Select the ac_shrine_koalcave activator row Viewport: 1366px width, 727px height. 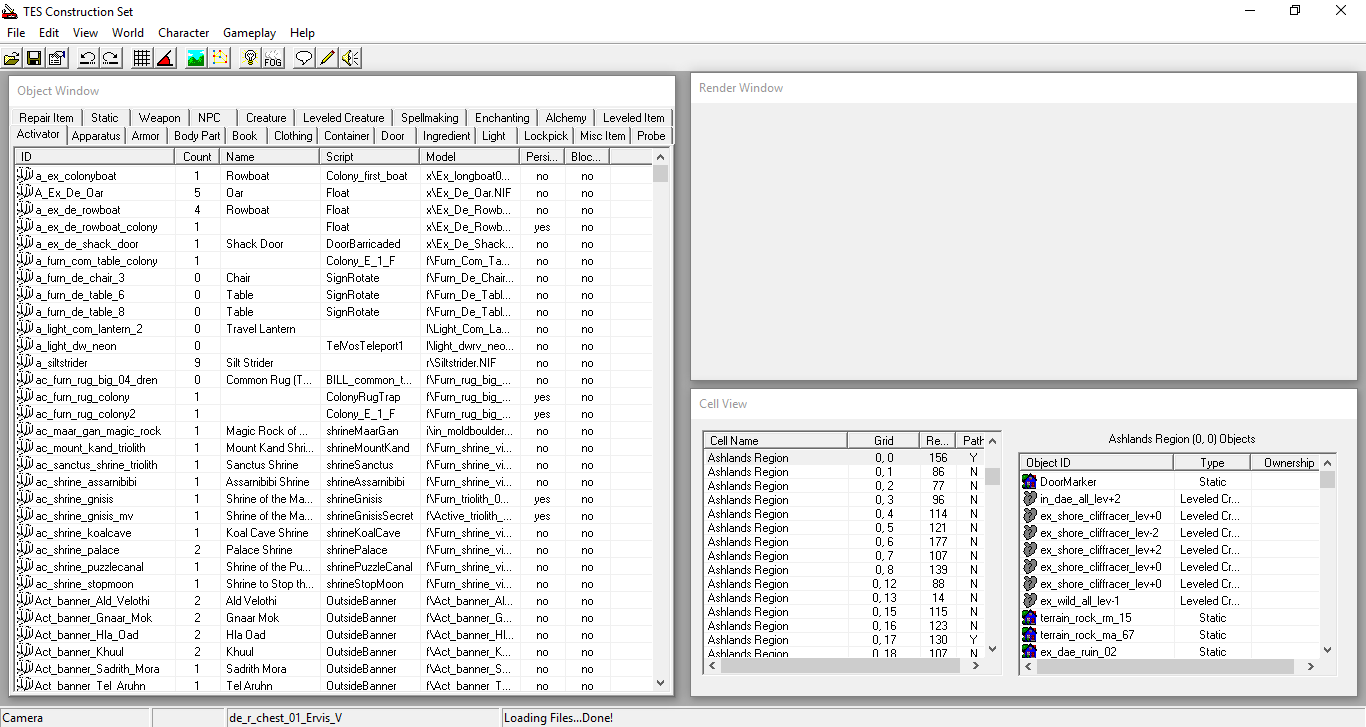tap(334, 533)
